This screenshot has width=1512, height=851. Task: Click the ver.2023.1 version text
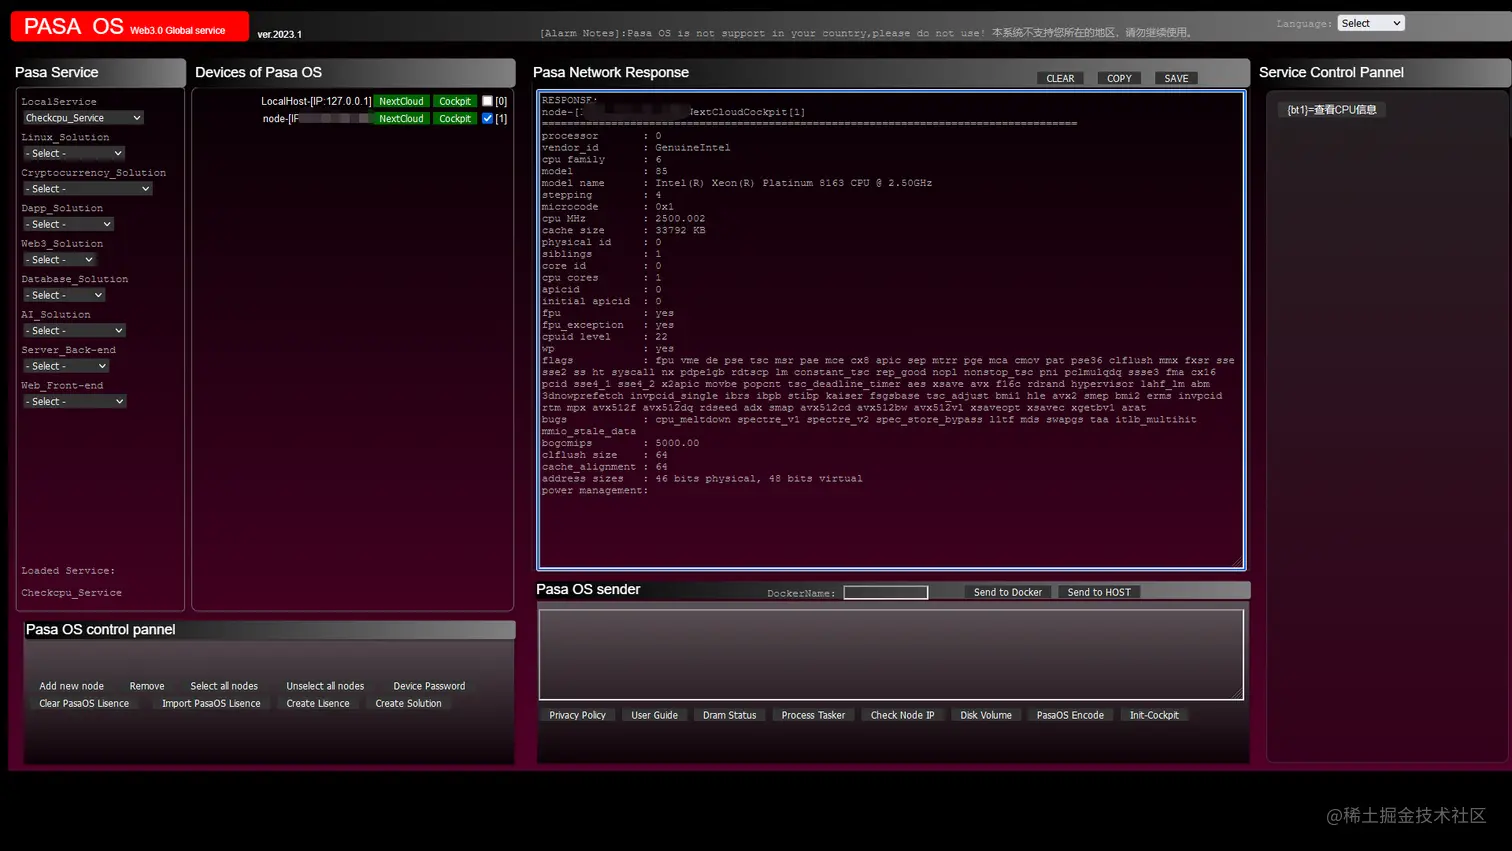pos(279,34)
